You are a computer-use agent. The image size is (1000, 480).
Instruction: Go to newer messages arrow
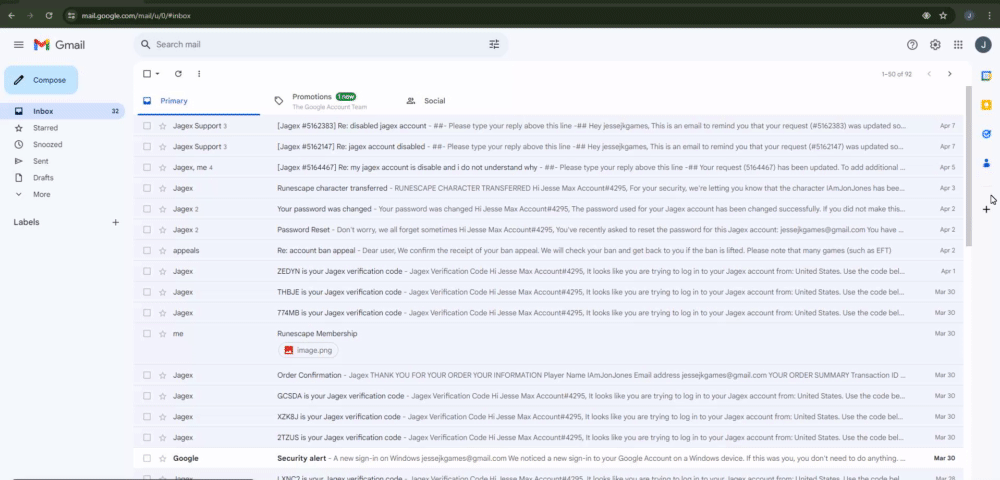point(929,74)
